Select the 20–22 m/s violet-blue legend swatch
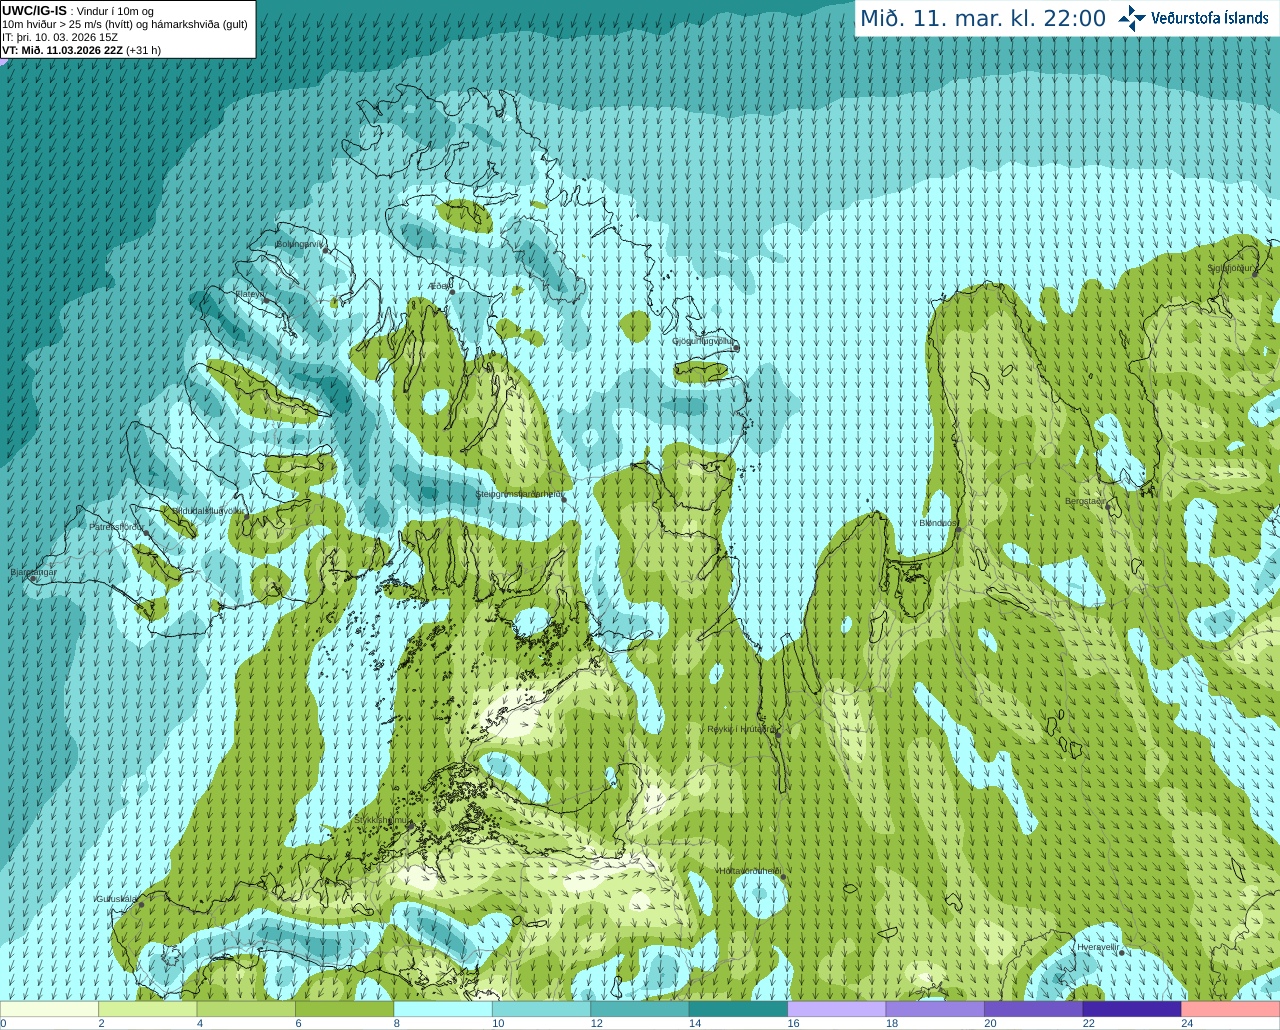This screenshot has width=1280, height=1030. tap(1034, 1009)
